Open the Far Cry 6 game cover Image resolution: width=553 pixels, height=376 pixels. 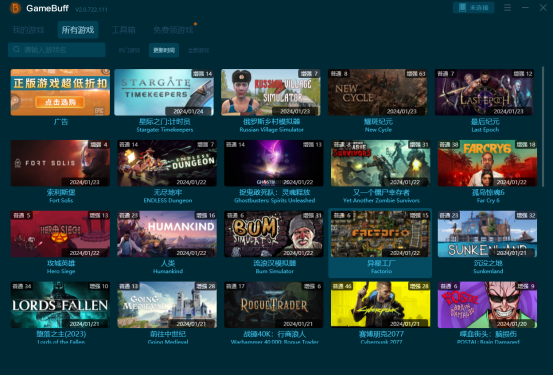point(487,163)
